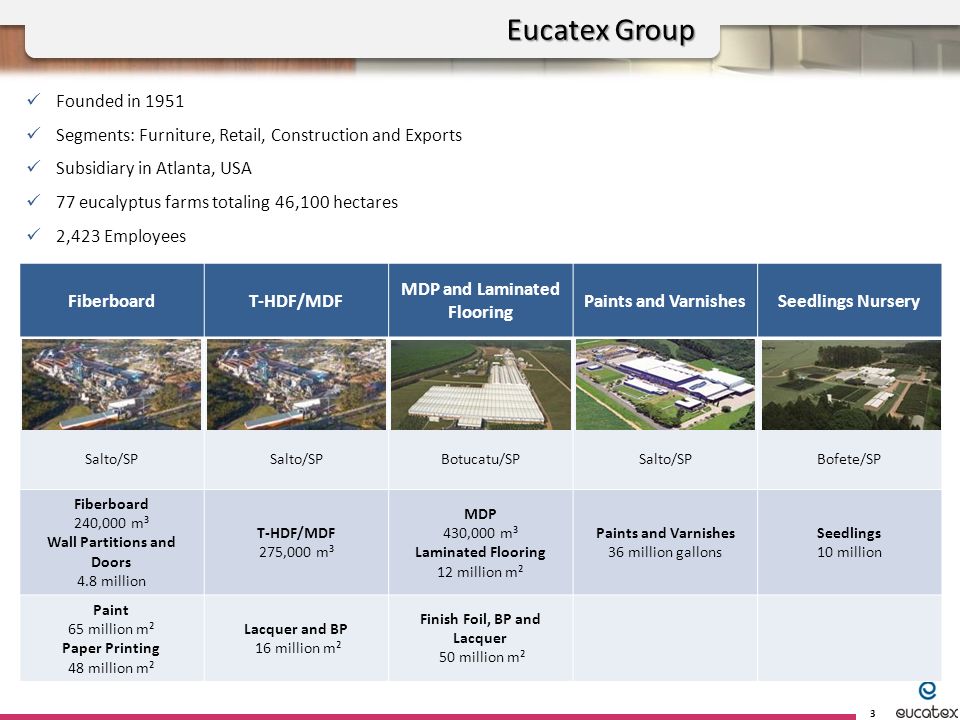Click the 'MDP and Laminated Flooring' header
This screenshot has width=960, height=720.
click(481, 301)
